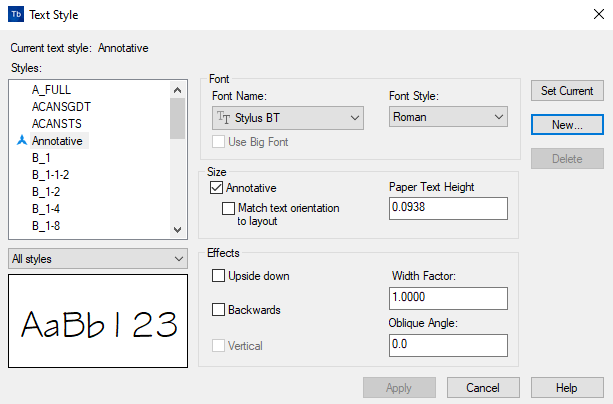Toggle the Backwards checkbox
The image size is (613, 404).
(219, 310)
